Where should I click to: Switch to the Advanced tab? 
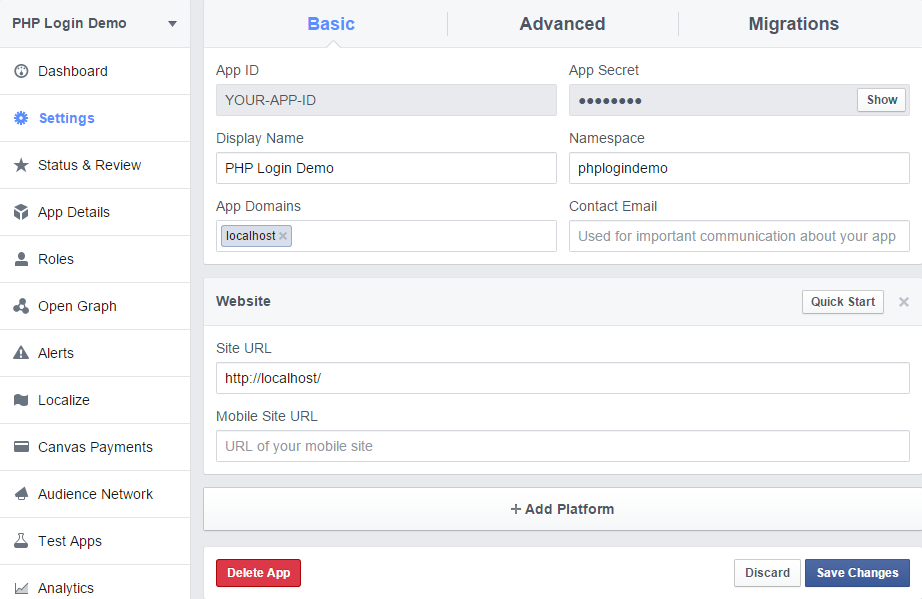point(562,24)
